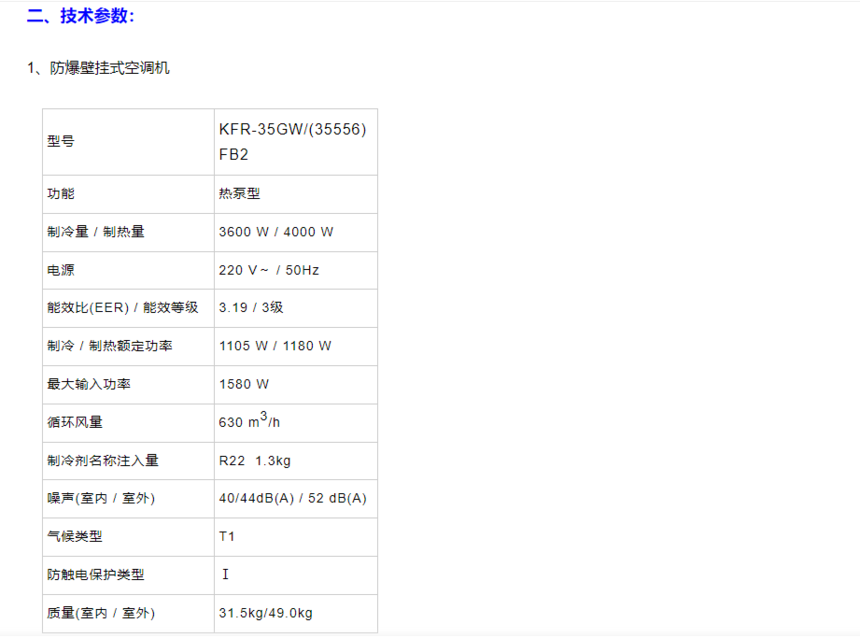This screenshot has height=638, width=860.
Task: Select the '型号' table cell
Action: pos(128,142)
